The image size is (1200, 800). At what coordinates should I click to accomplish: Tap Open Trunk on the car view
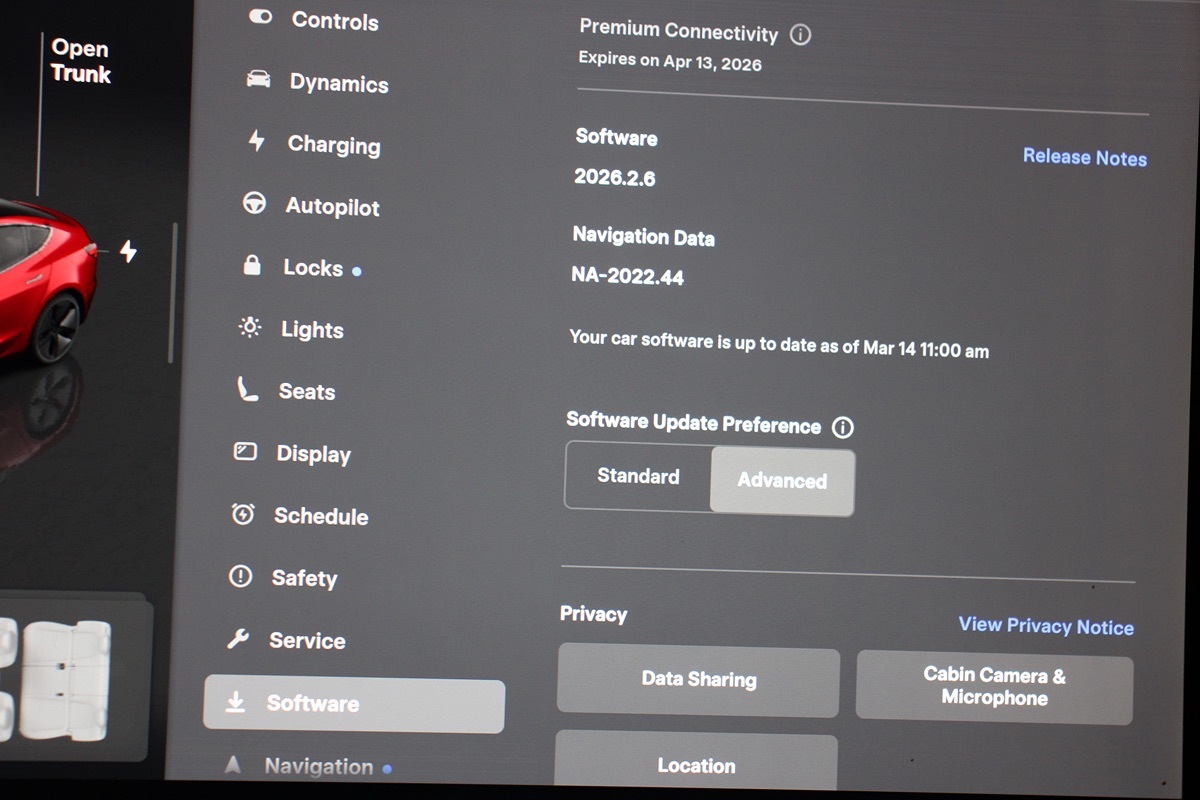(80, 61)
